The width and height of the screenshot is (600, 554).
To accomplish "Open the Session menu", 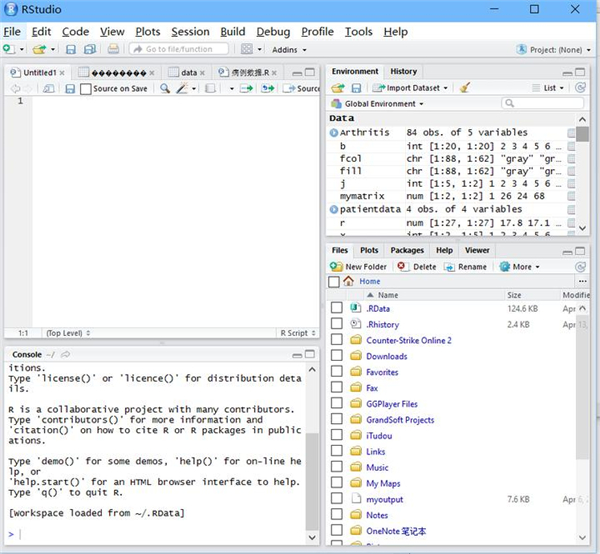I will click(x=190, y=32).
